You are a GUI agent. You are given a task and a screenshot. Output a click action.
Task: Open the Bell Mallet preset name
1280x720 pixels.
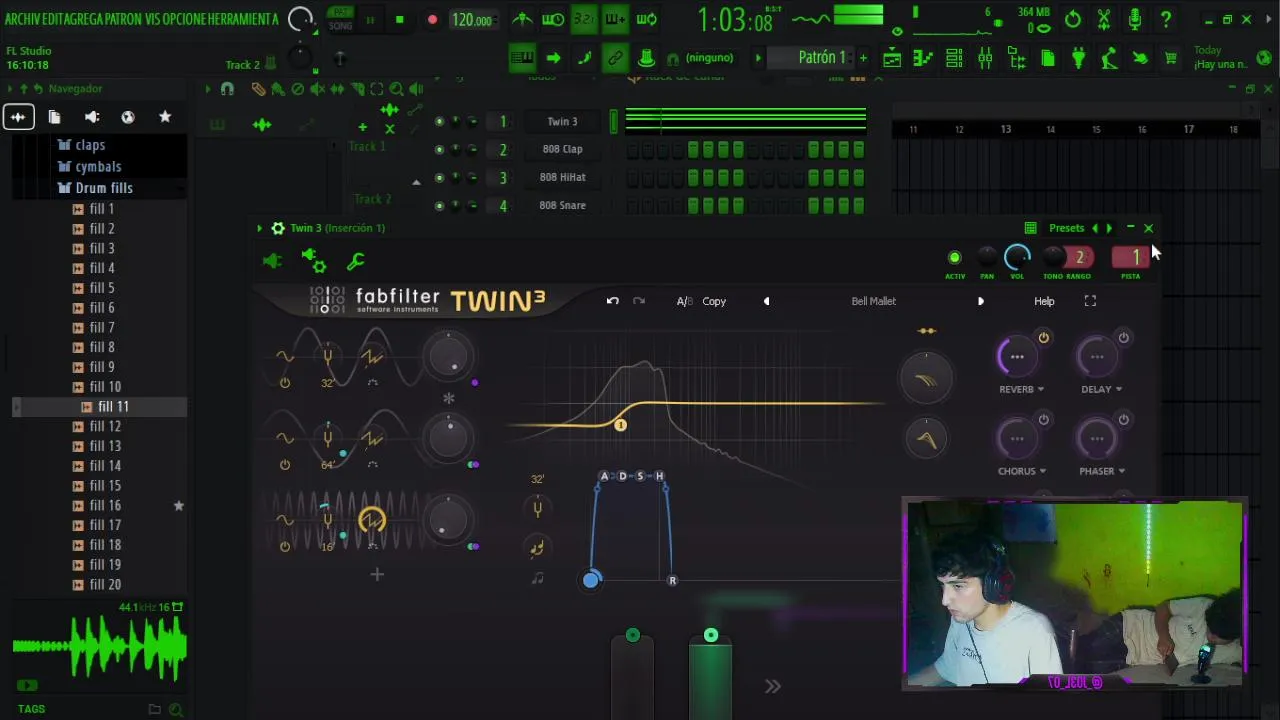click(x=873, y=301)
